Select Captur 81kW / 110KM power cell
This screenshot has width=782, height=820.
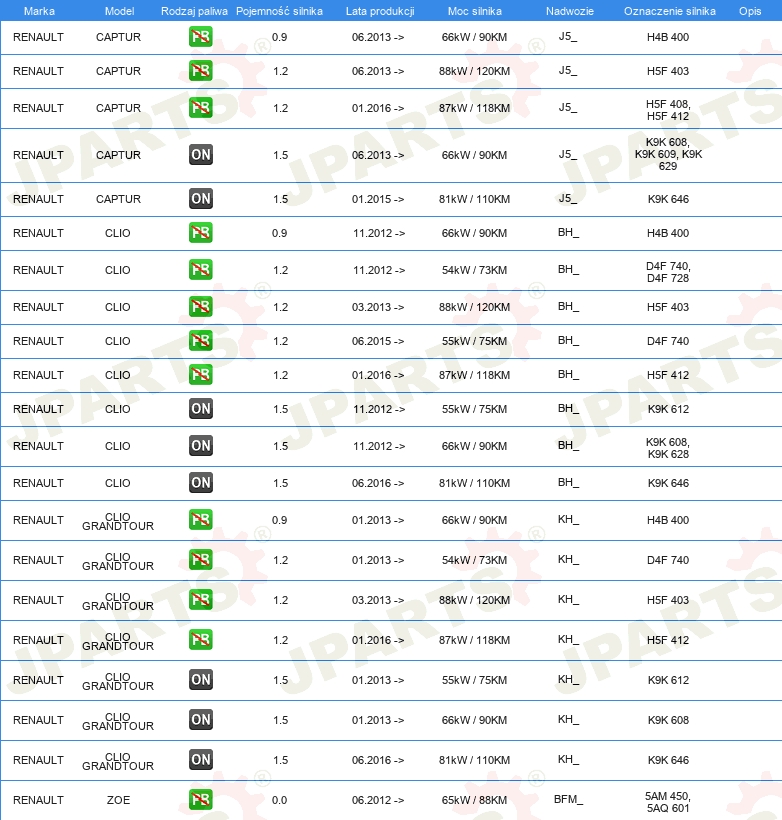coord(474,199)
